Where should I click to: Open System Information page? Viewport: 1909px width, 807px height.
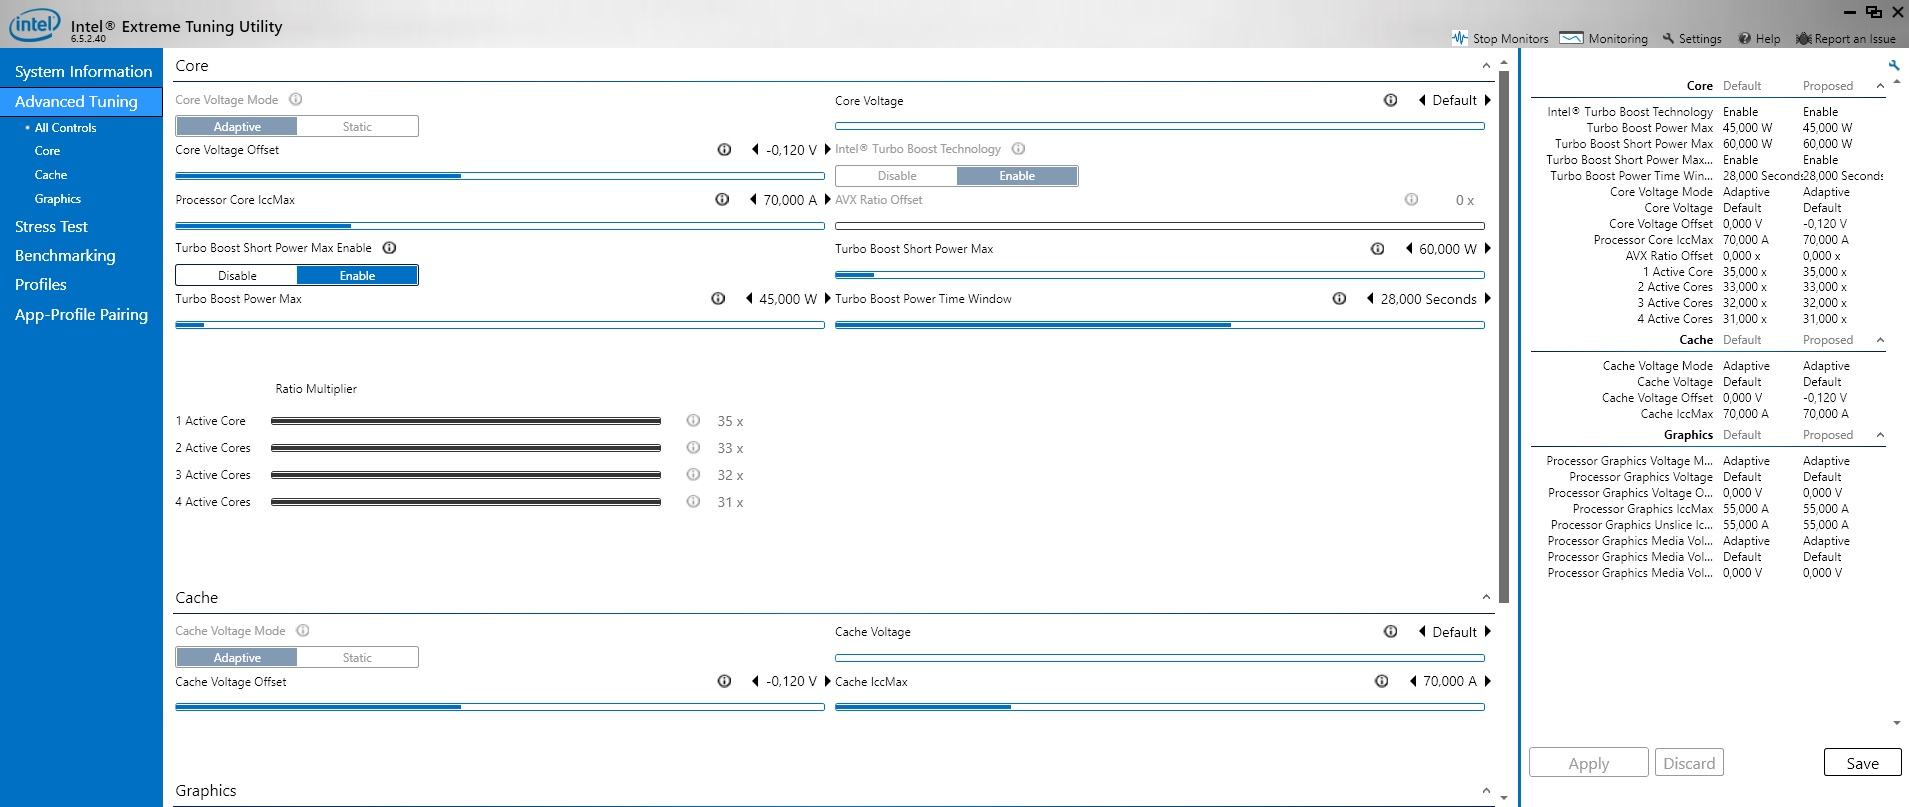point(83,72)
